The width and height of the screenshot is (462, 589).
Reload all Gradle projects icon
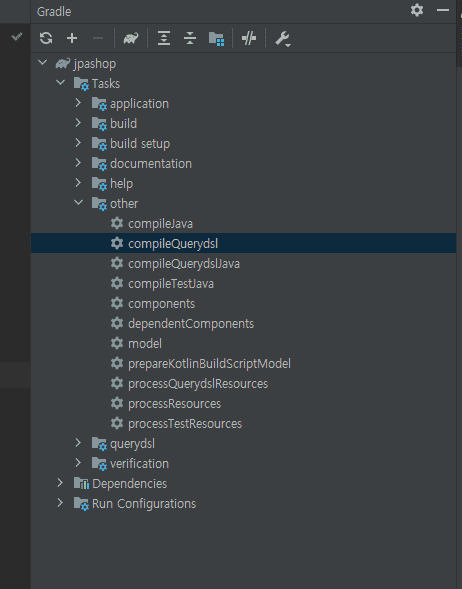pyautogui.click(x=46, y=38)
